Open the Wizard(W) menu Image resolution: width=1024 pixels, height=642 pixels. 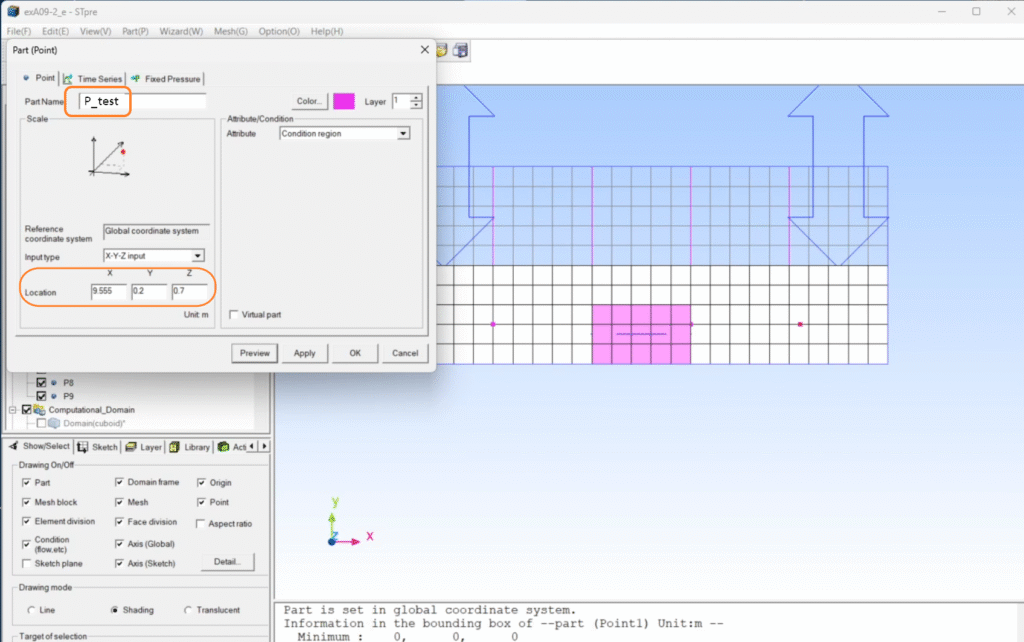pos(181,31)
